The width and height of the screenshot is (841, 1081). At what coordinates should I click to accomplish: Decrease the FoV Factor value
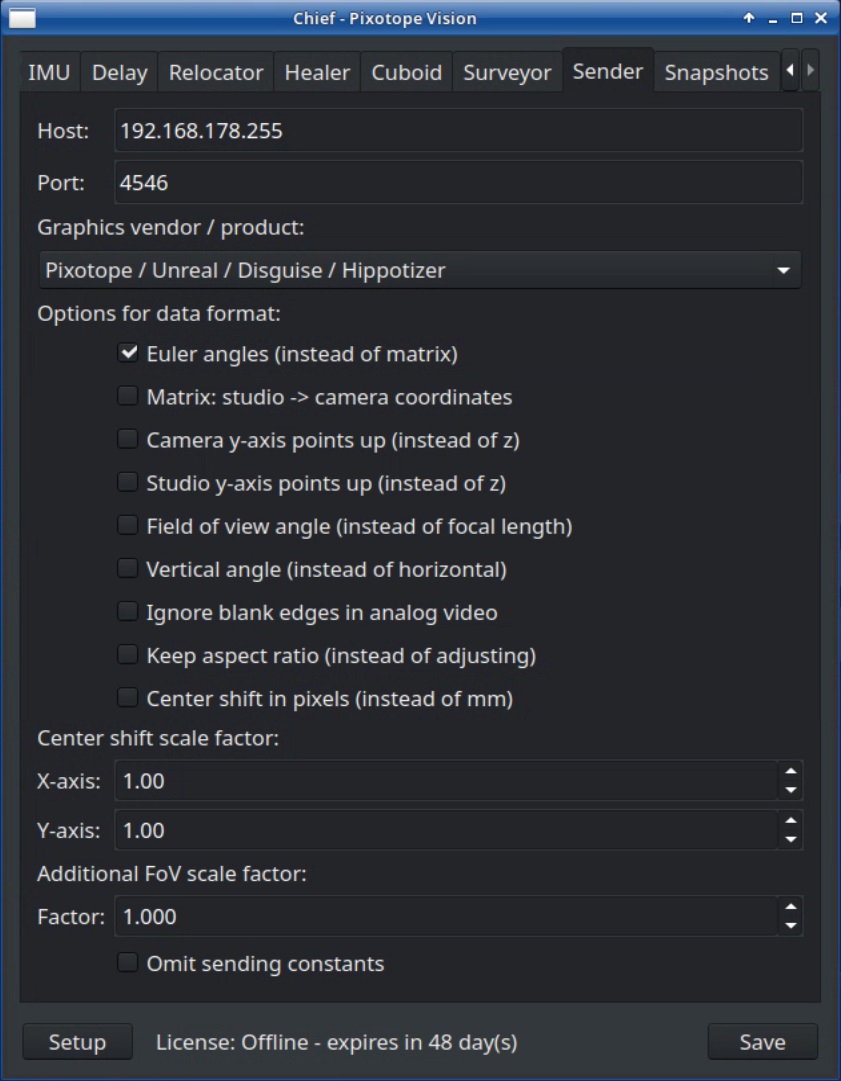coord(791,926)
